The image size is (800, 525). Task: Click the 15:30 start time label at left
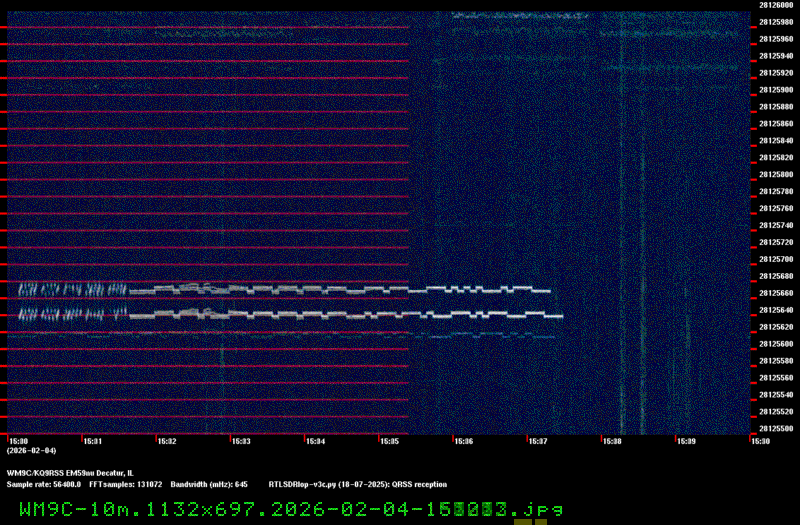coord(18,440)
